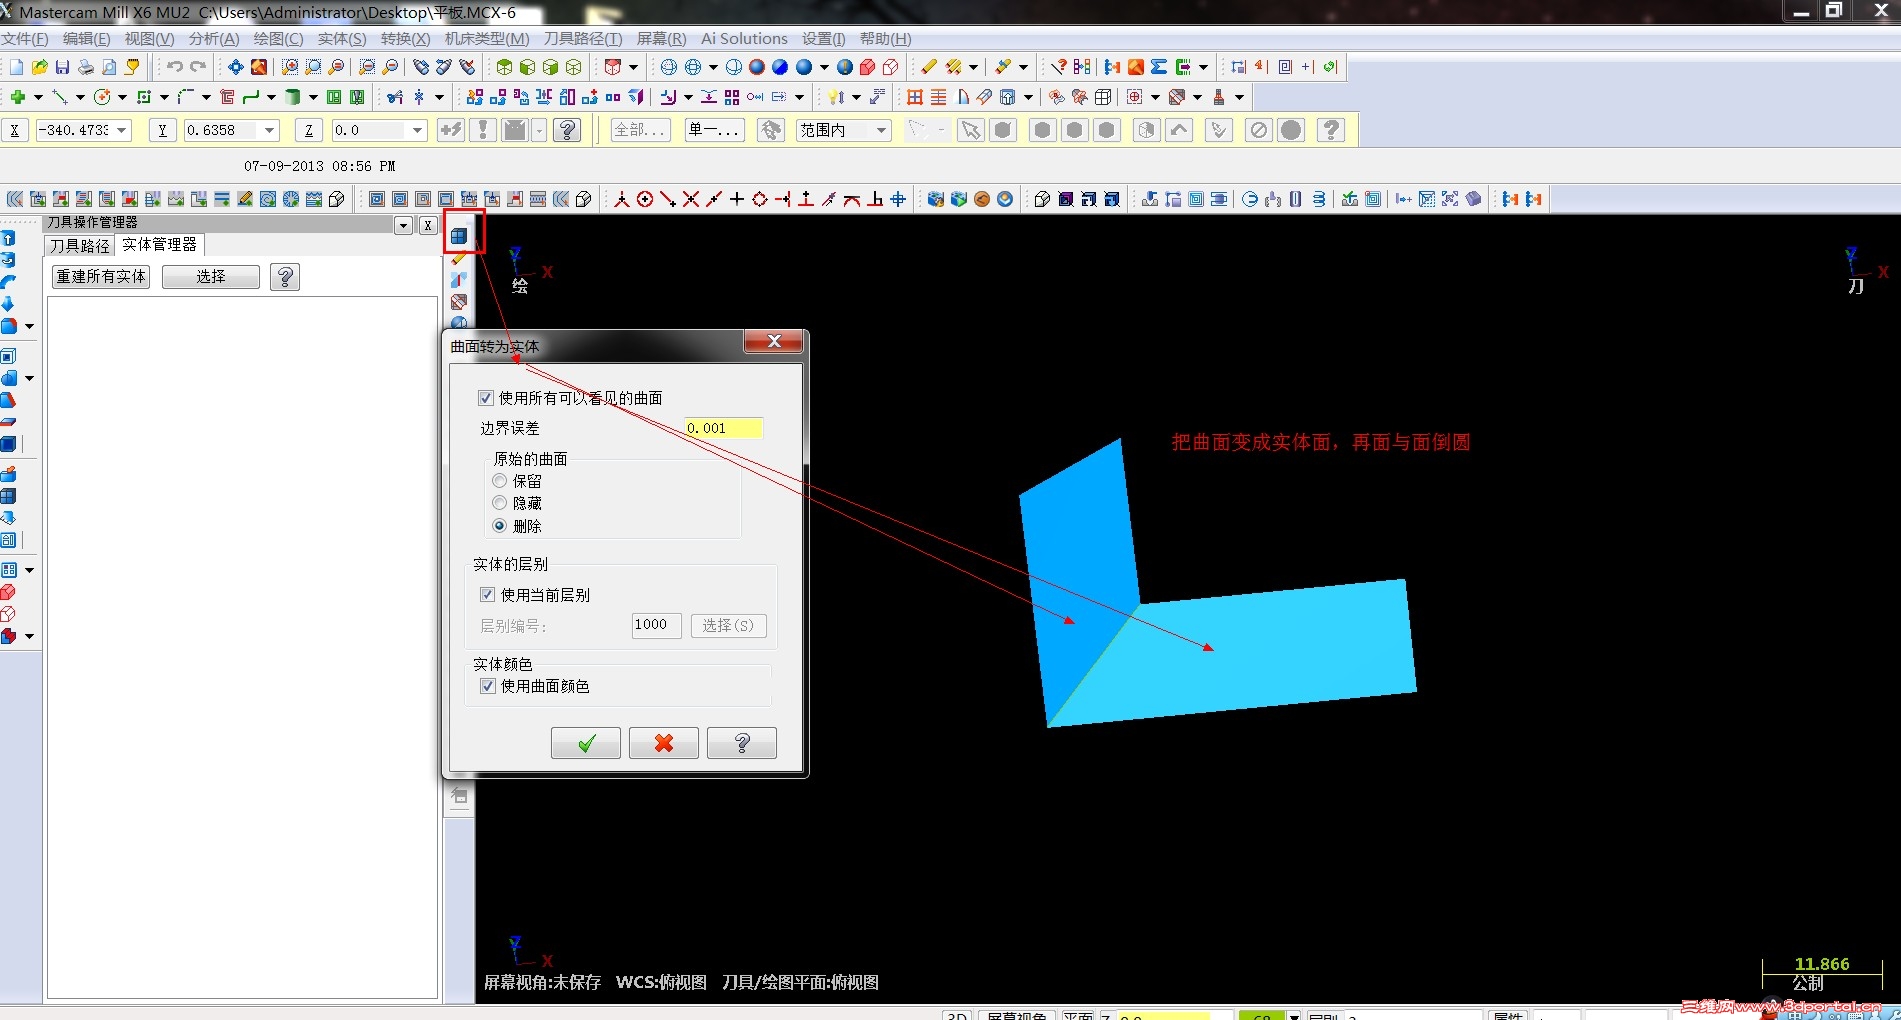The width and height of the screenshot is (1901, 1020).
Task: Open the Ai Solutions menu
Action: click(x=744, y=39)
